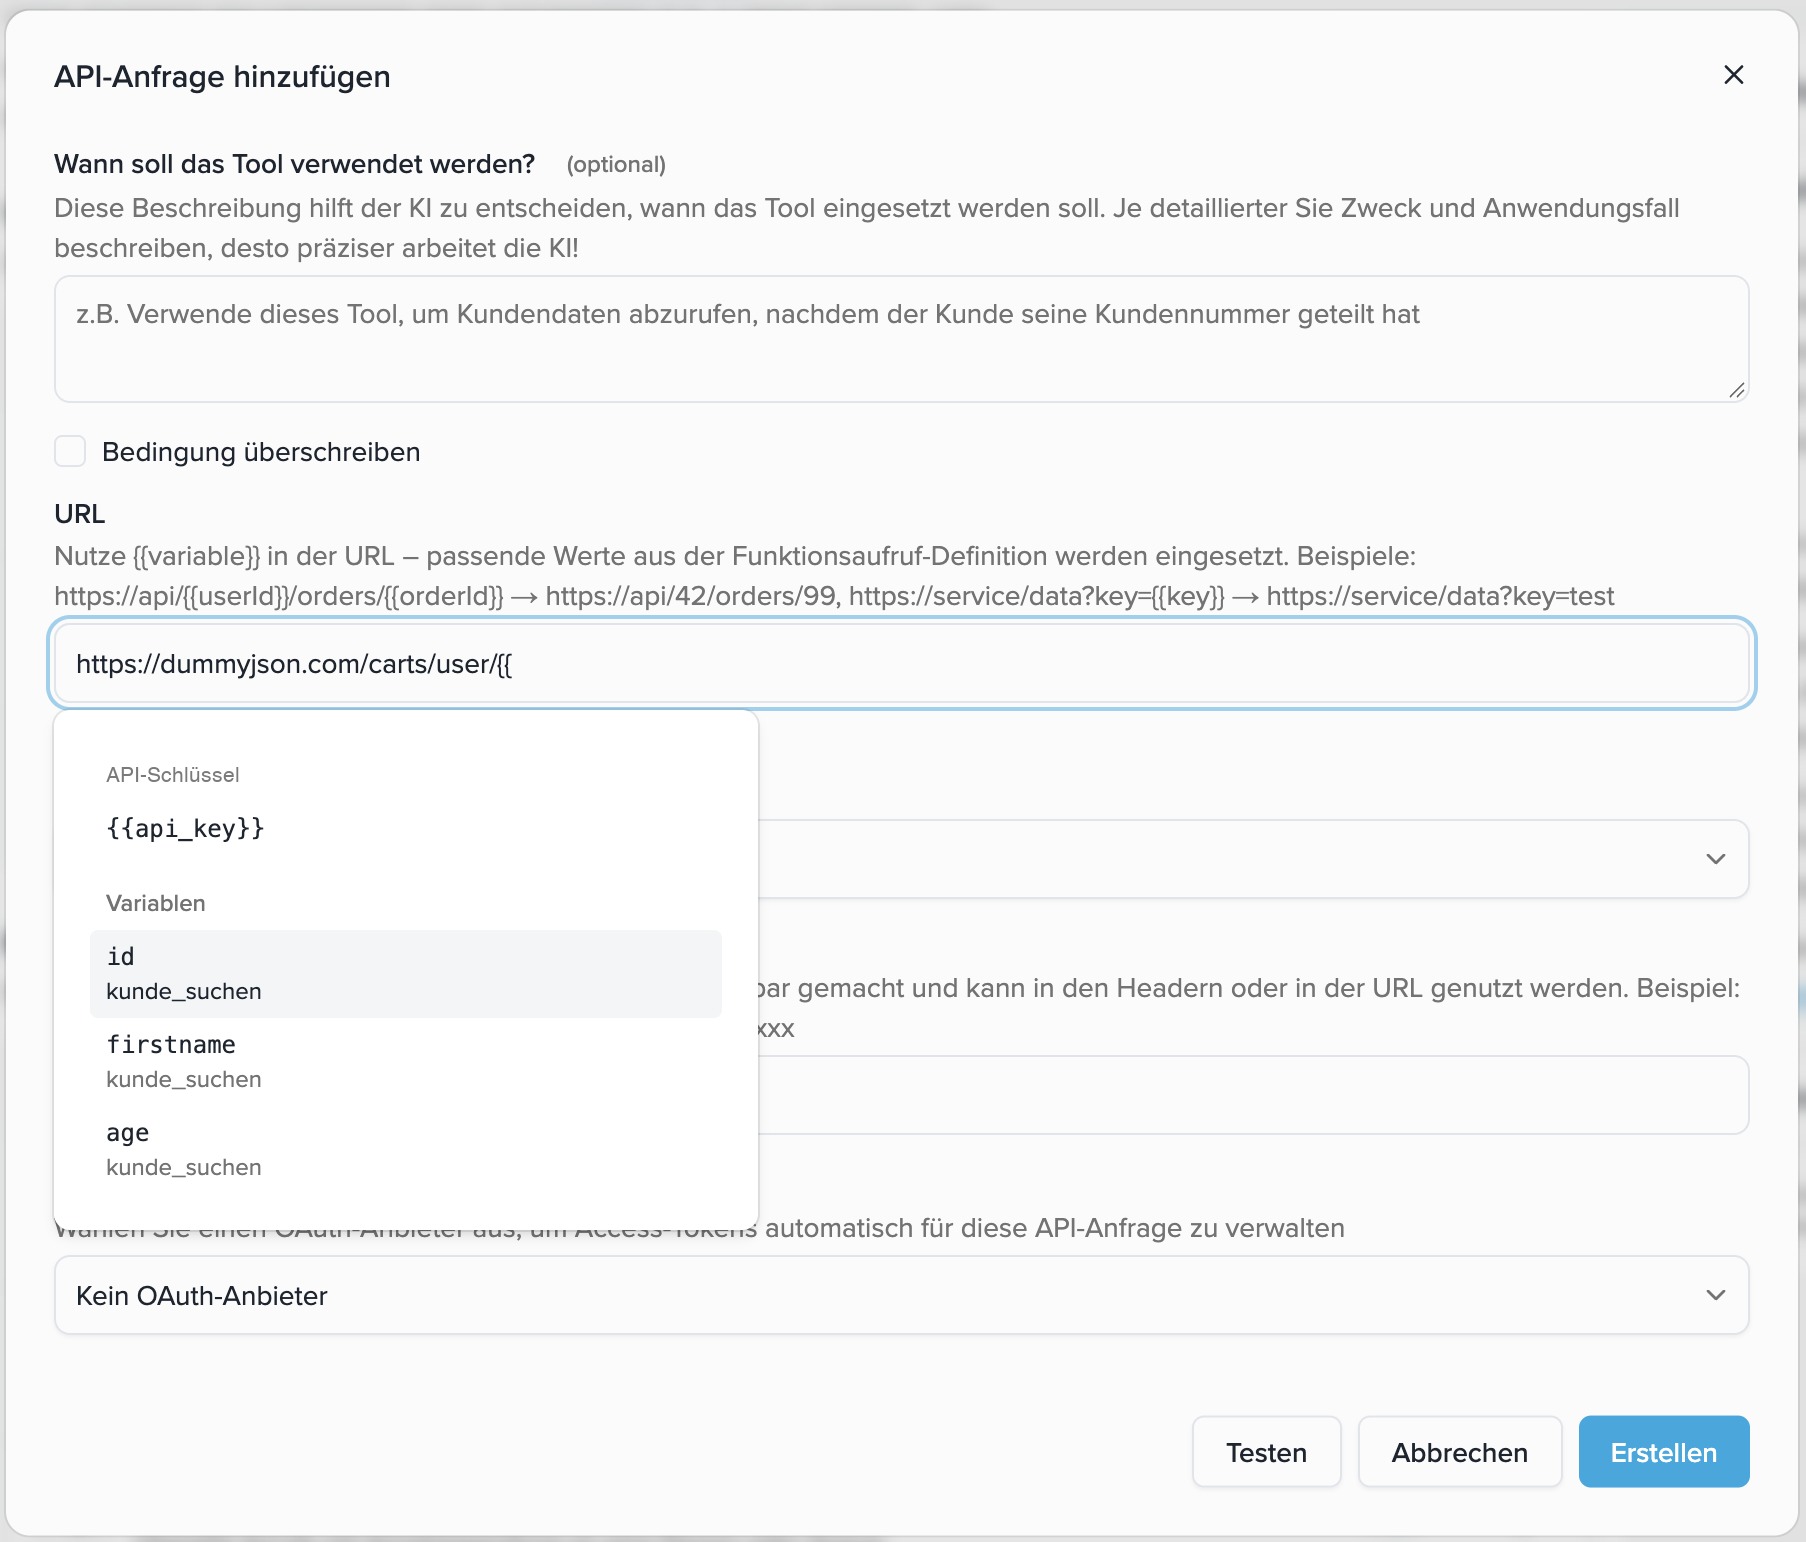Click the 'URL' field heading
This screenshot has height=1542, width=1806.
point(80,514)
